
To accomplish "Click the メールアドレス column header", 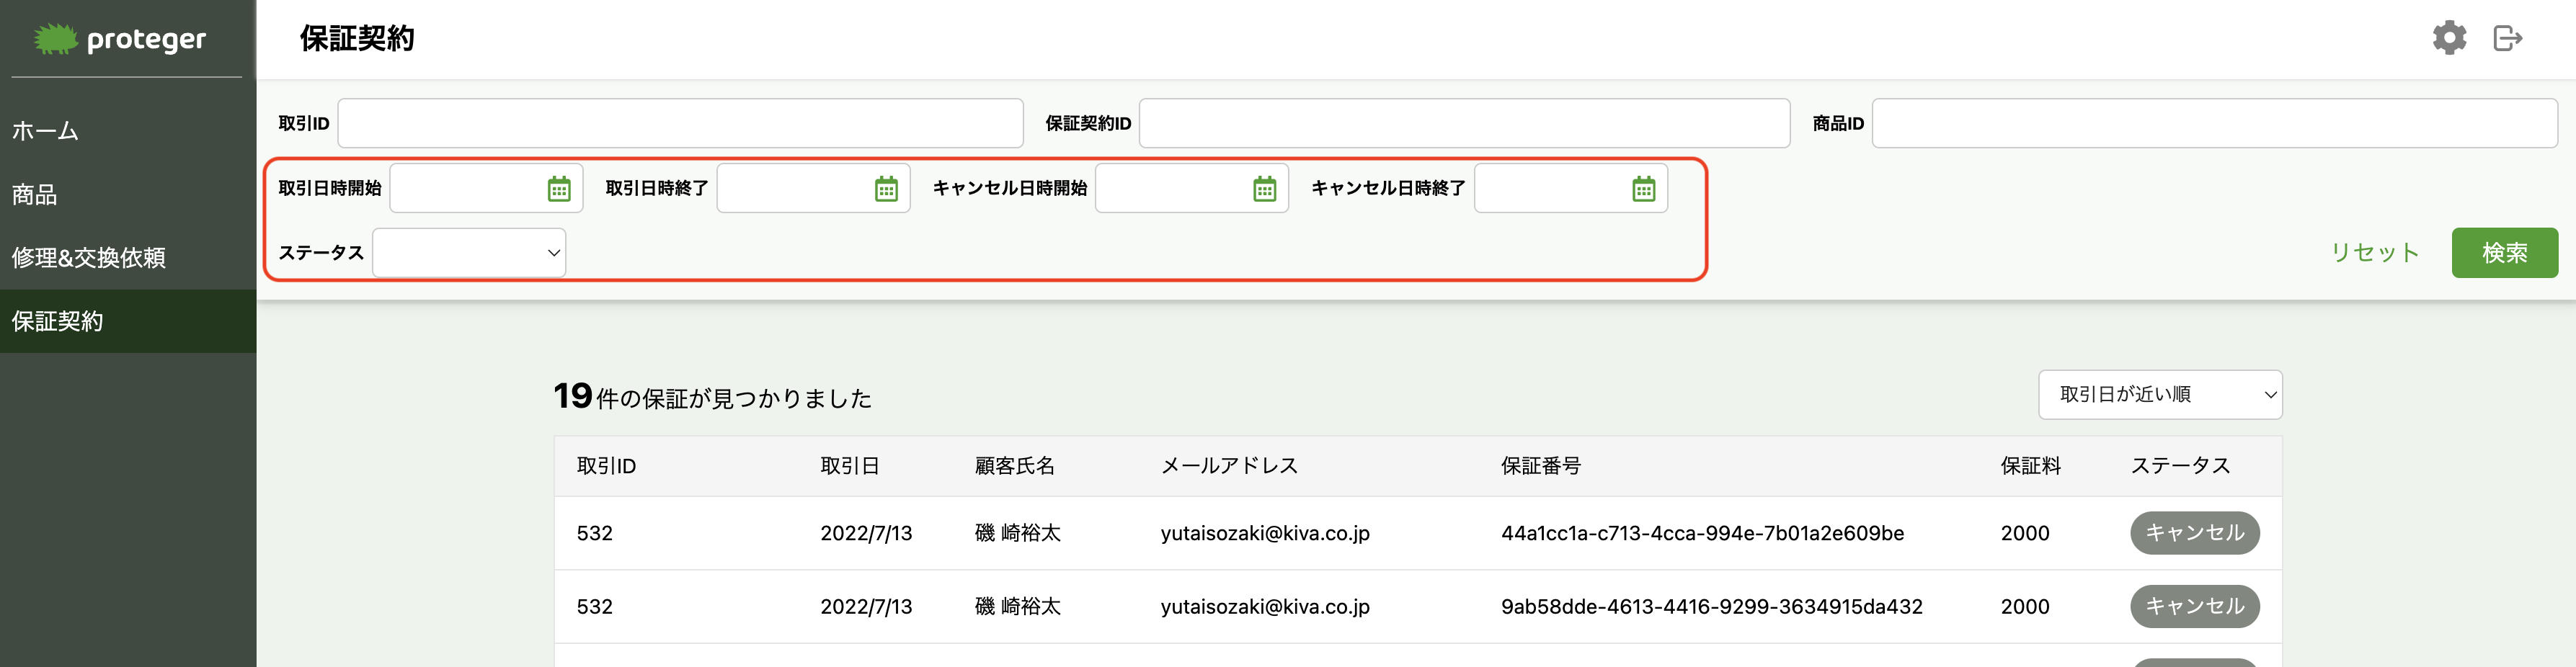I will click(1229, 466).
